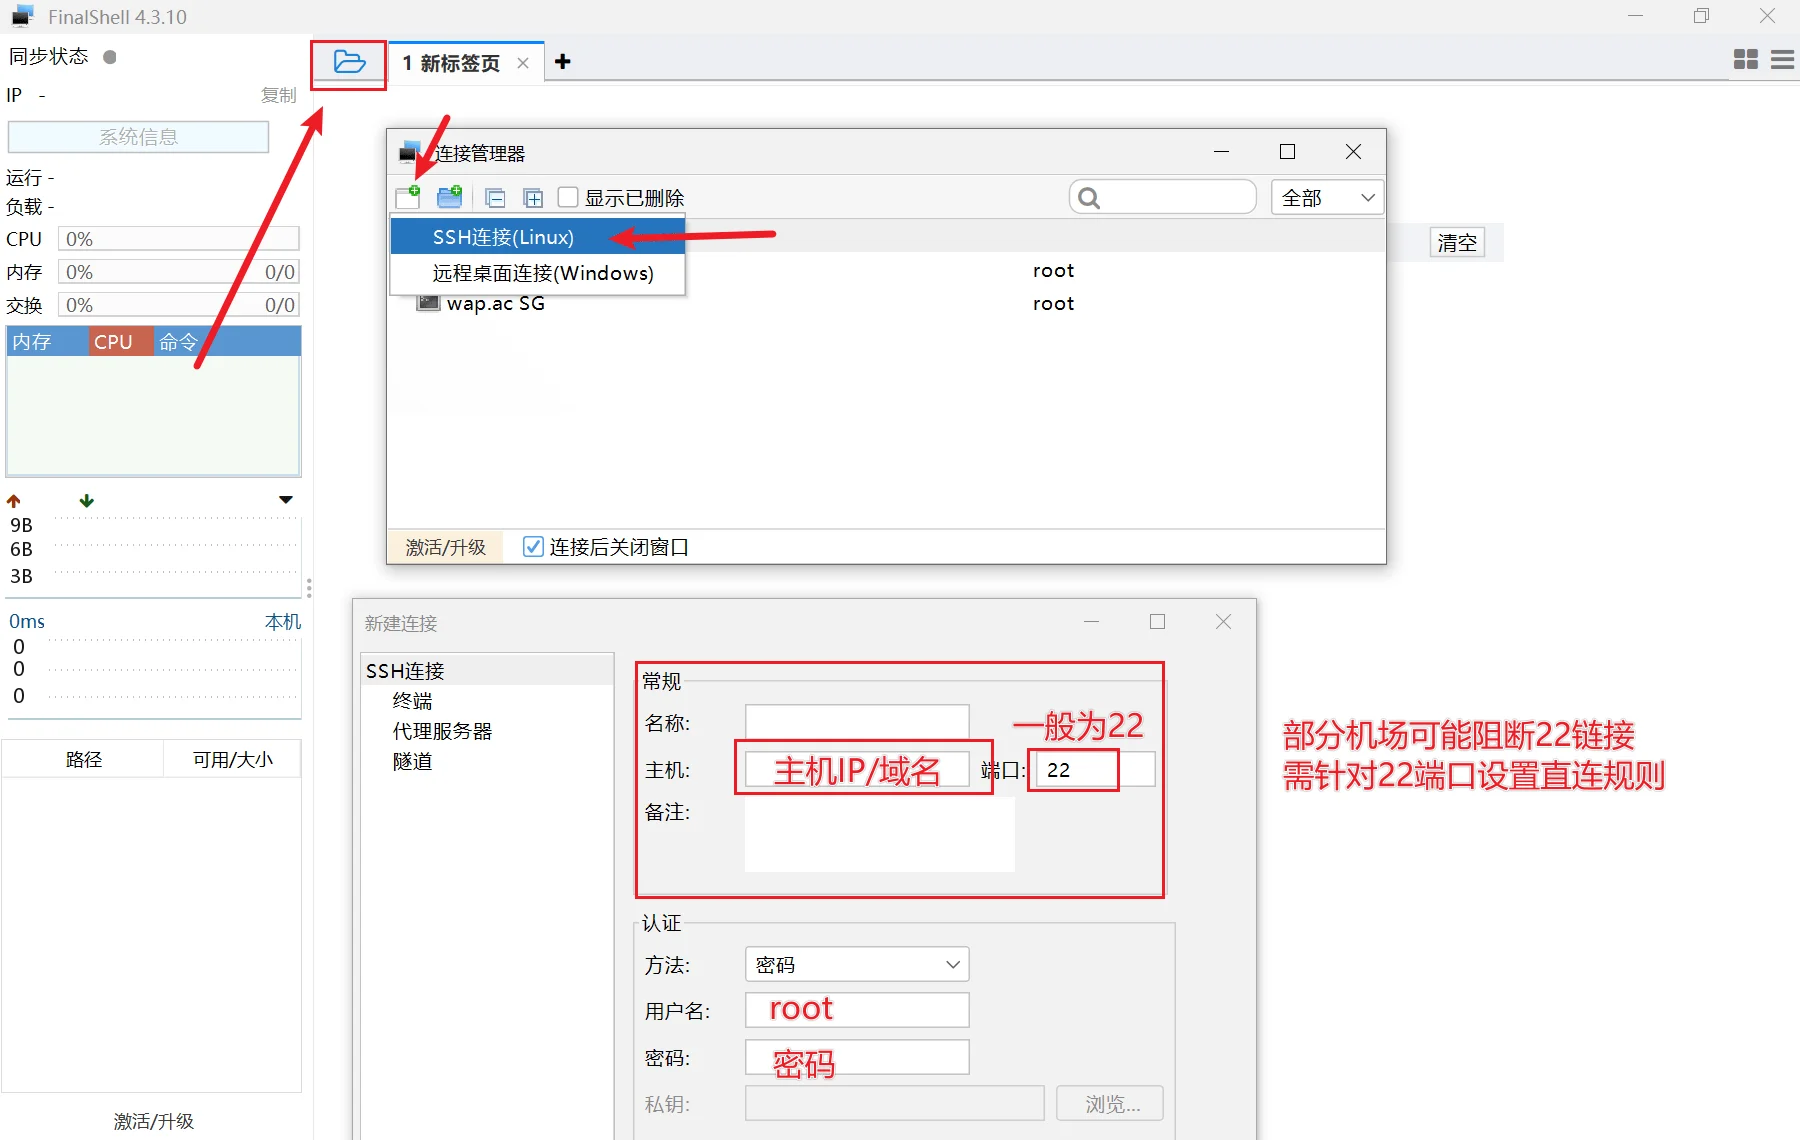
Task: Click the 本机 ping link
Action: pos(283,621)
